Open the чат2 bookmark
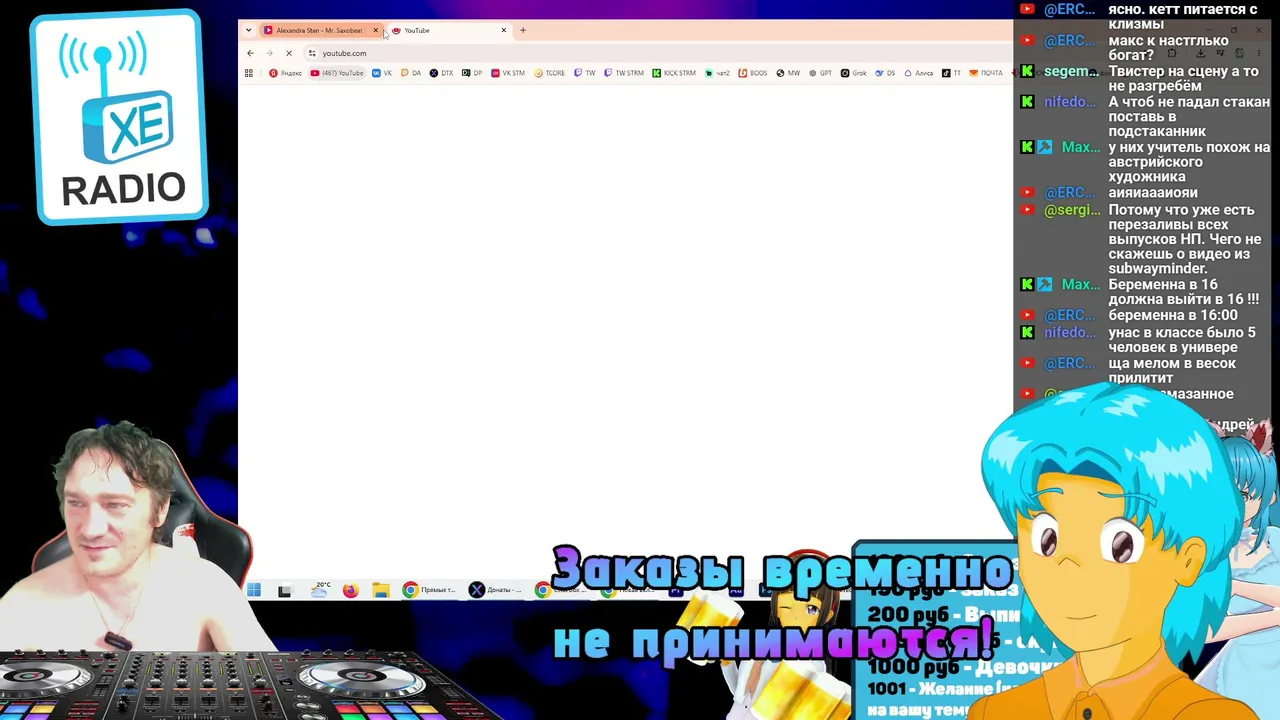 click(718, 73)
